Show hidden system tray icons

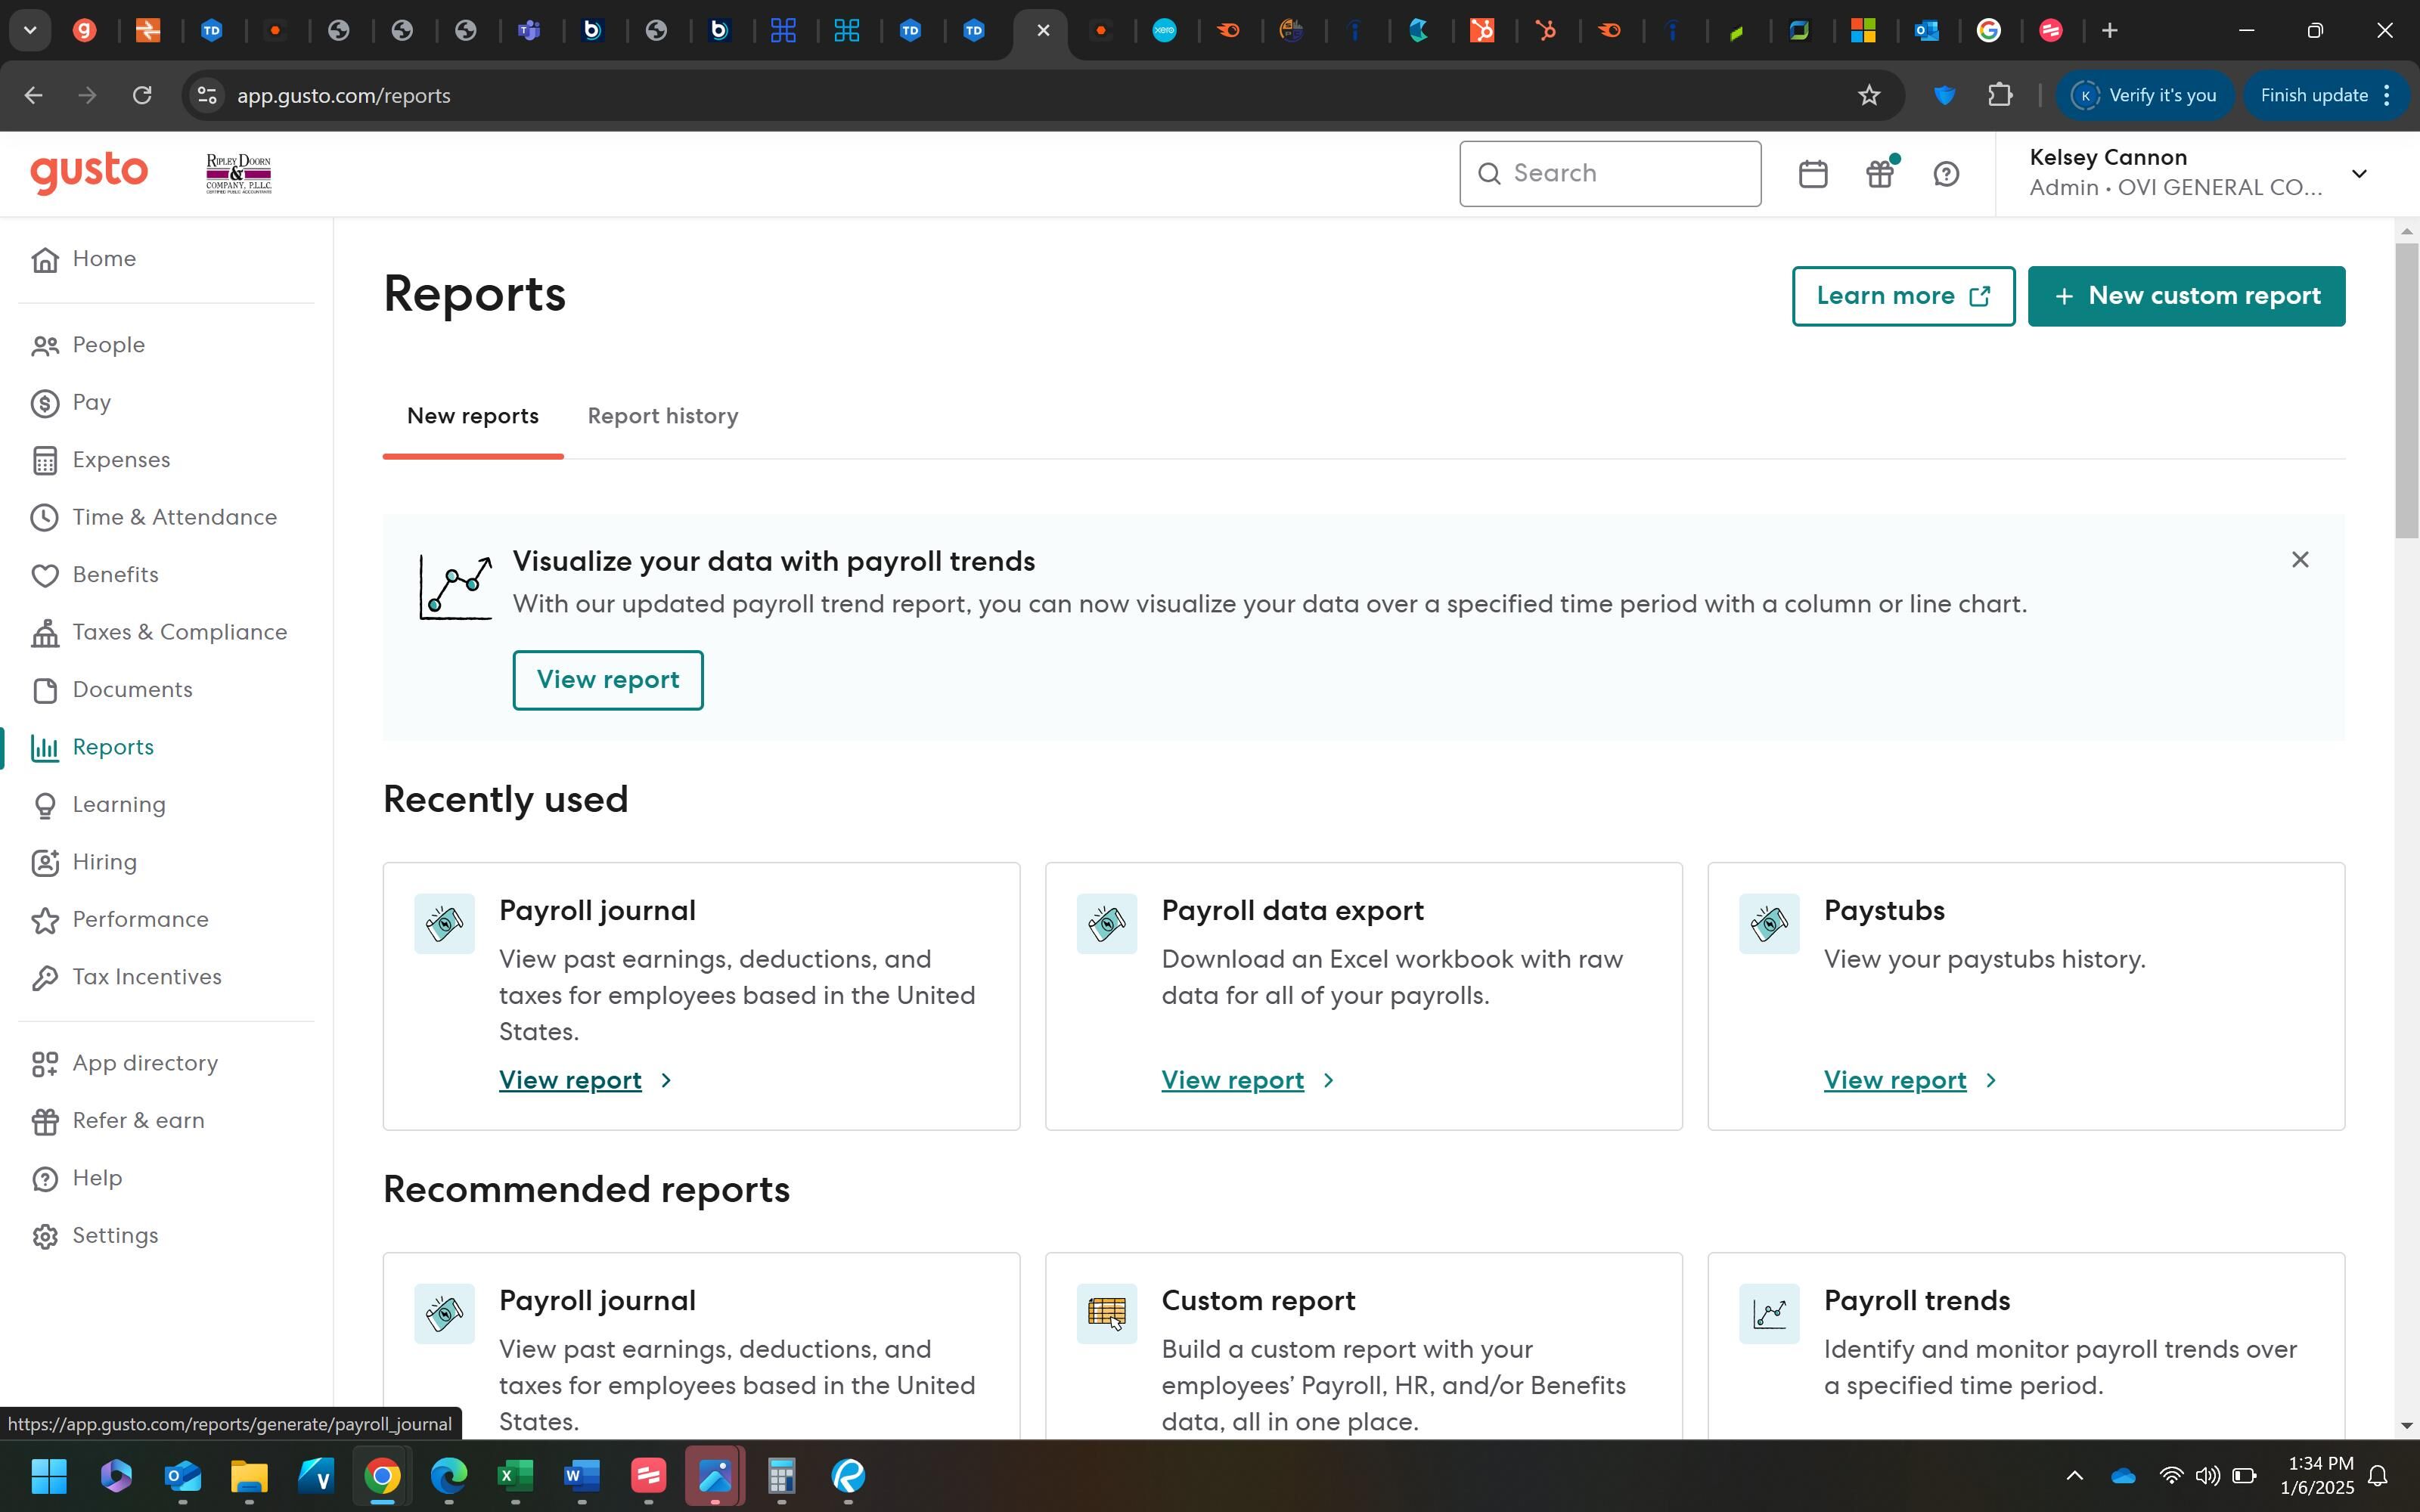(2074, 1476)
